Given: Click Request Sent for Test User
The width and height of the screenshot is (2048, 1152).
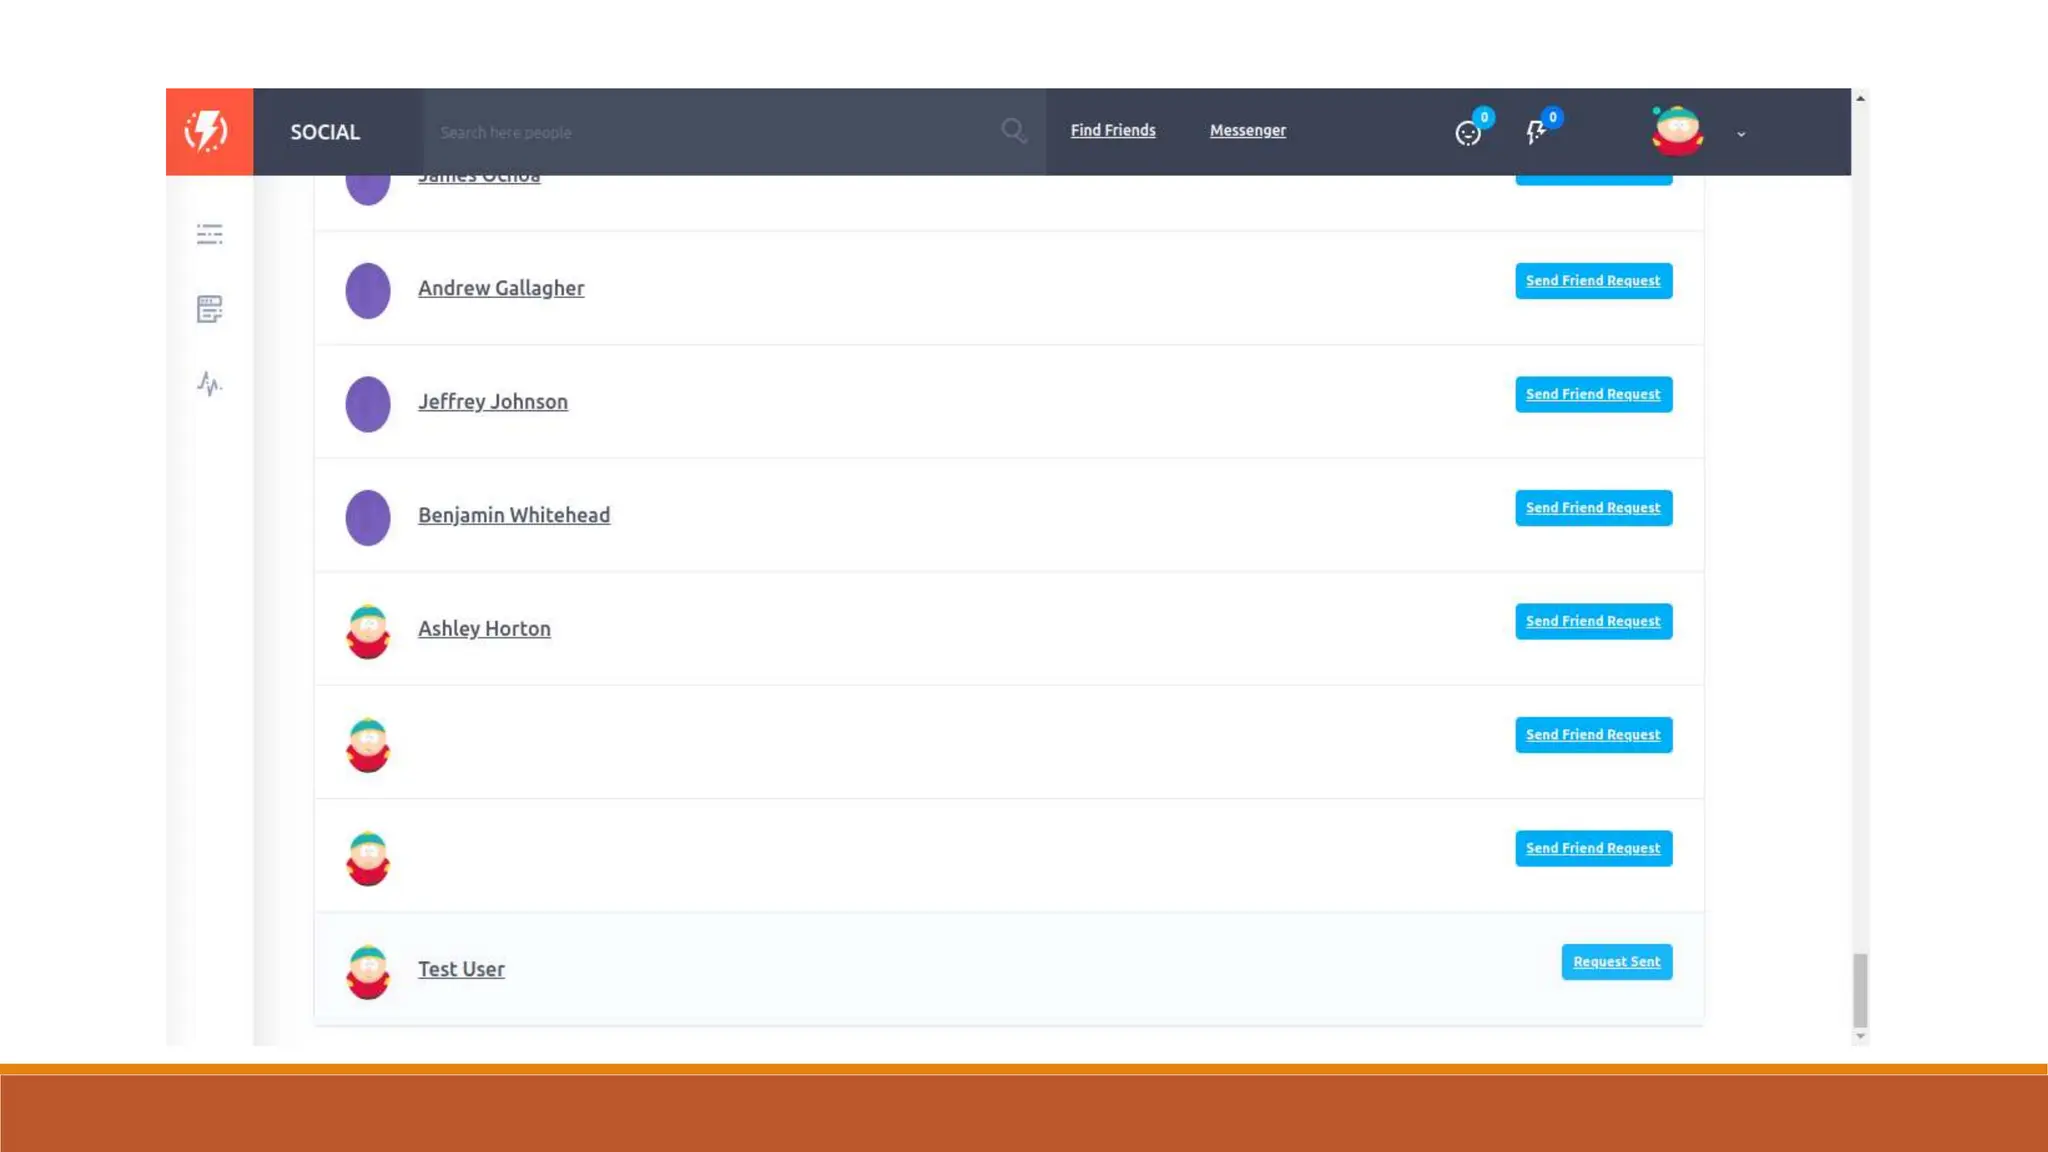Looking at the screenshot, I should [1616, 962].
